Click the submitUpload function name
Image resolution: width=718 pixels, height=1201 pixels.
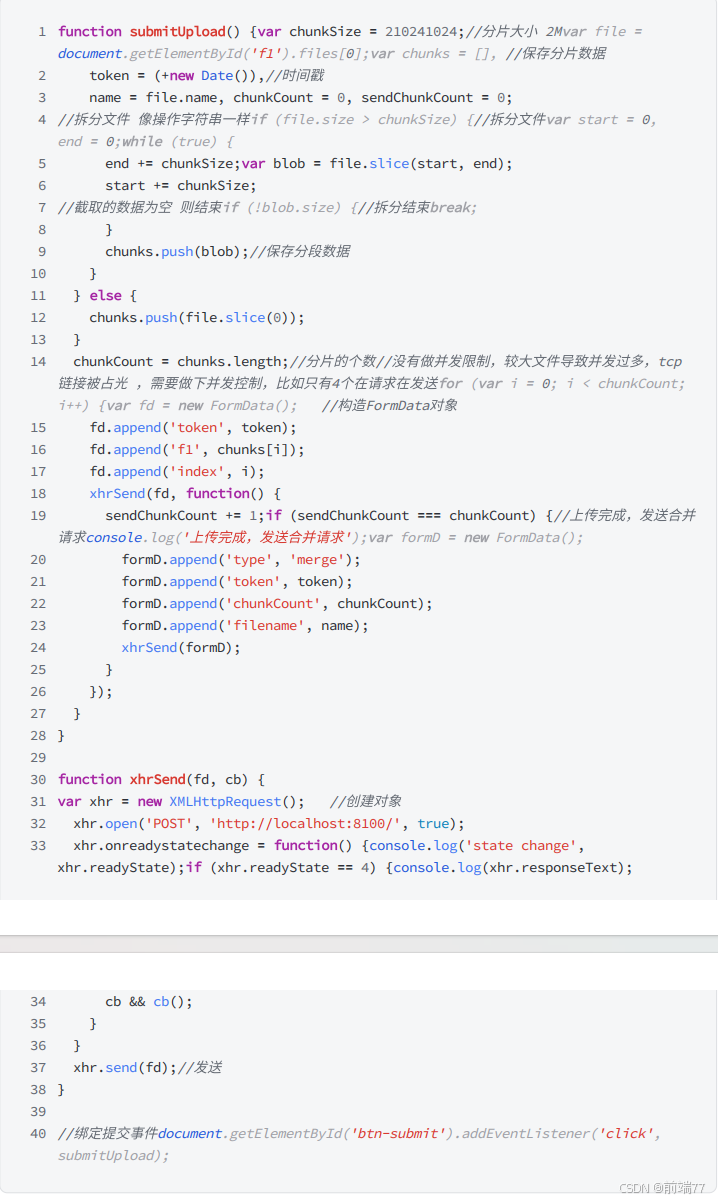coord(177,31)
